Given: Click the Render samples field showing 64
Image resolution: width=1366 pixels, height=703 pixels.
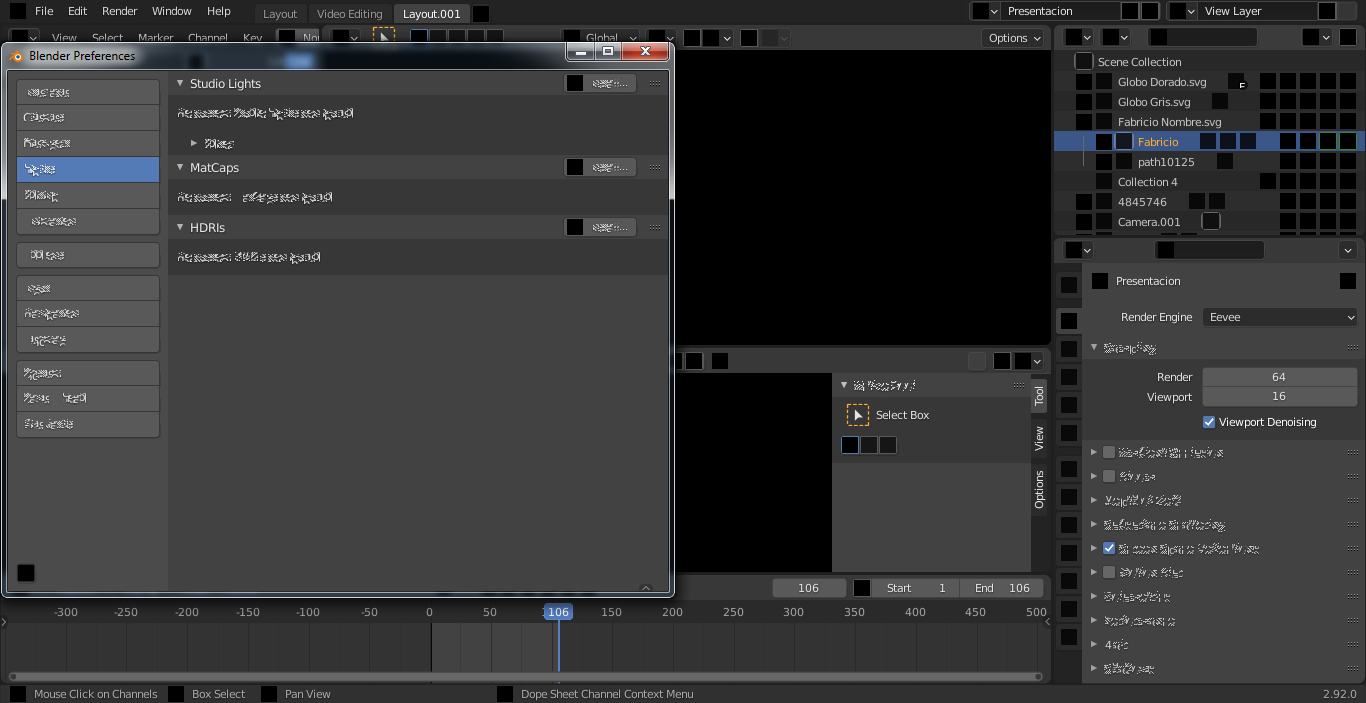Looking at the screenshot, I should (1279, 377).
